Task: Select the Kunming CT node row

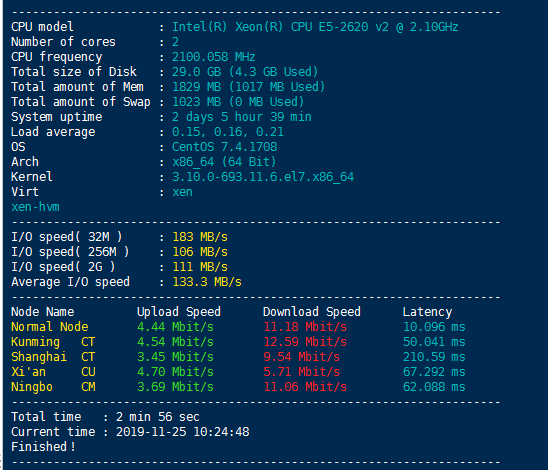Action: tap(238, 342)
